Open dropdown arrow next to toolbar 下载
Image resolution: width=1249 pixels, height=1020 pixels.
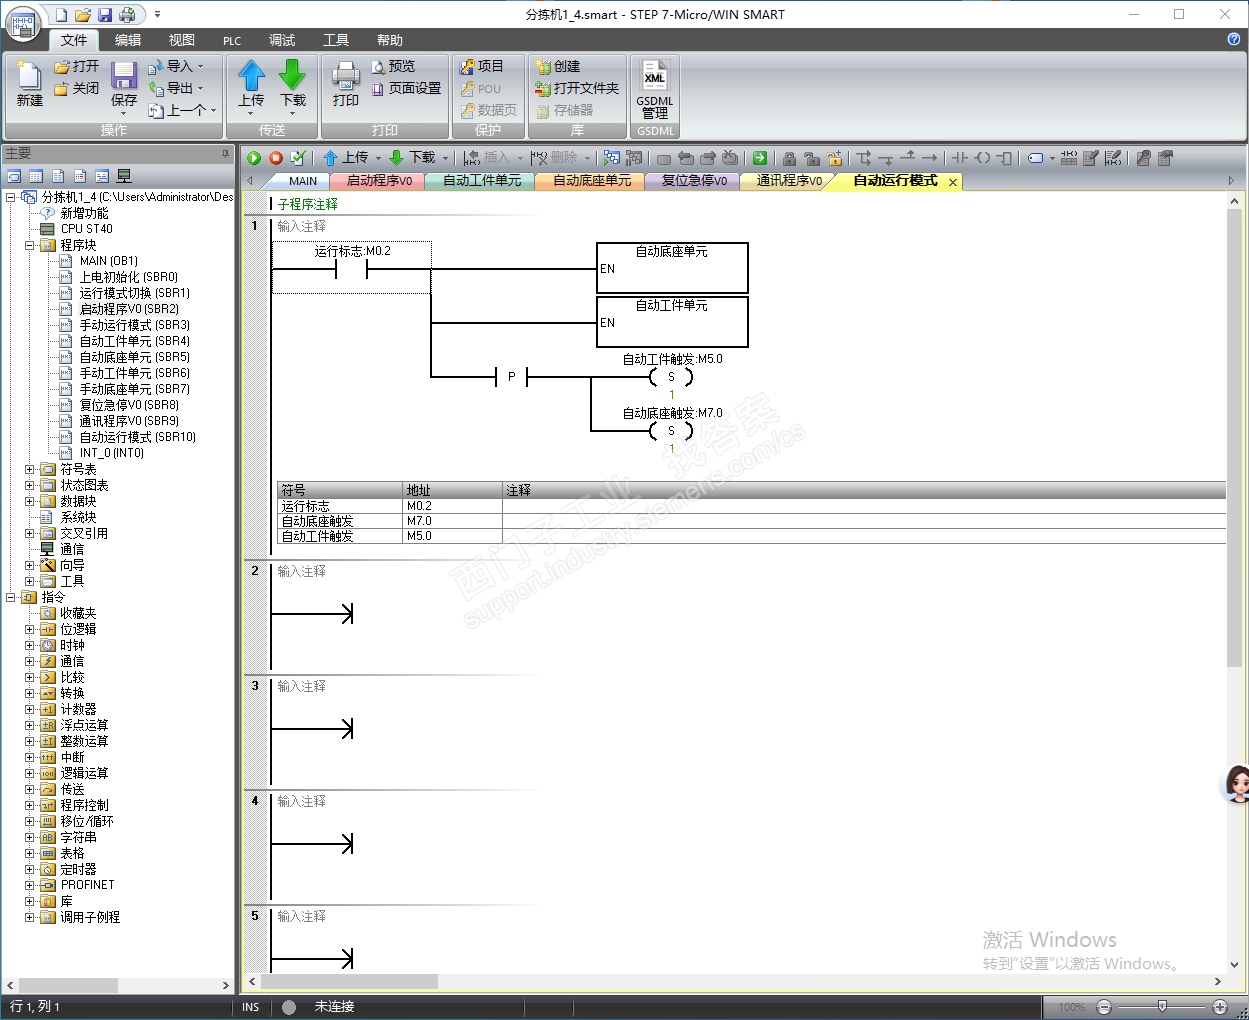446,158
